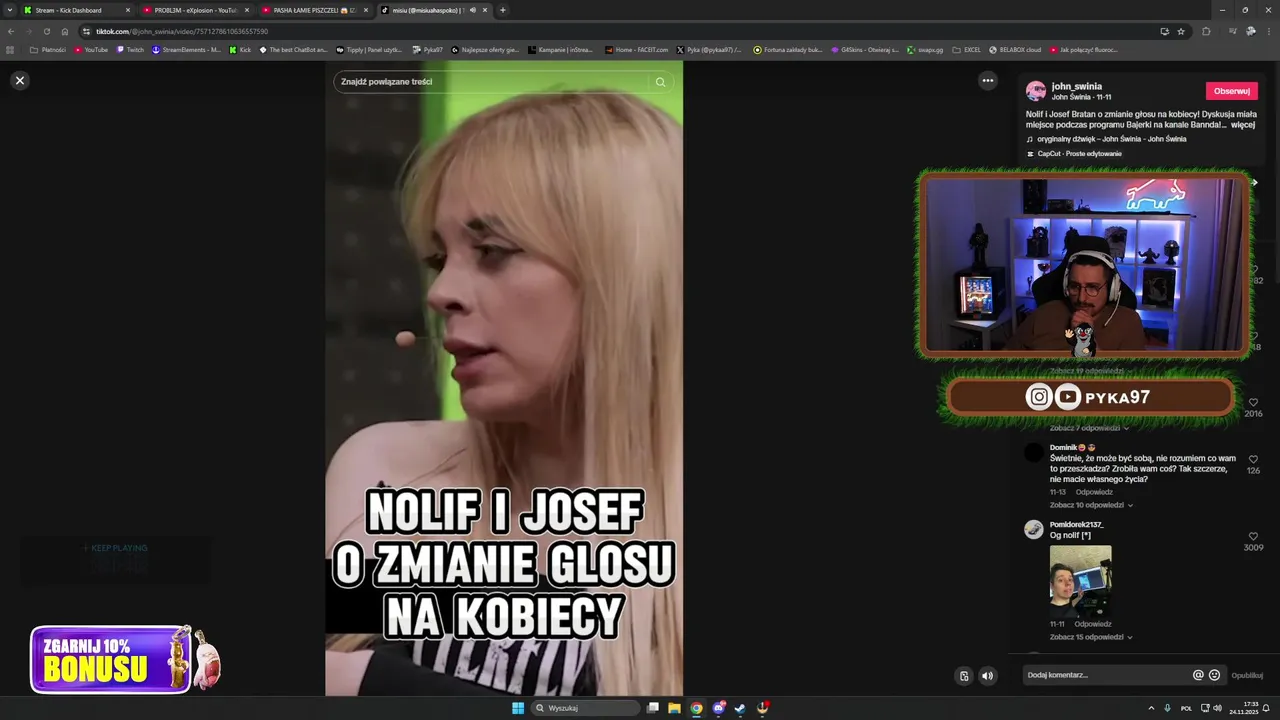Screen dimensions: 1280x720
Task: Go to browser home page icon
Action: tap(65, 31)
